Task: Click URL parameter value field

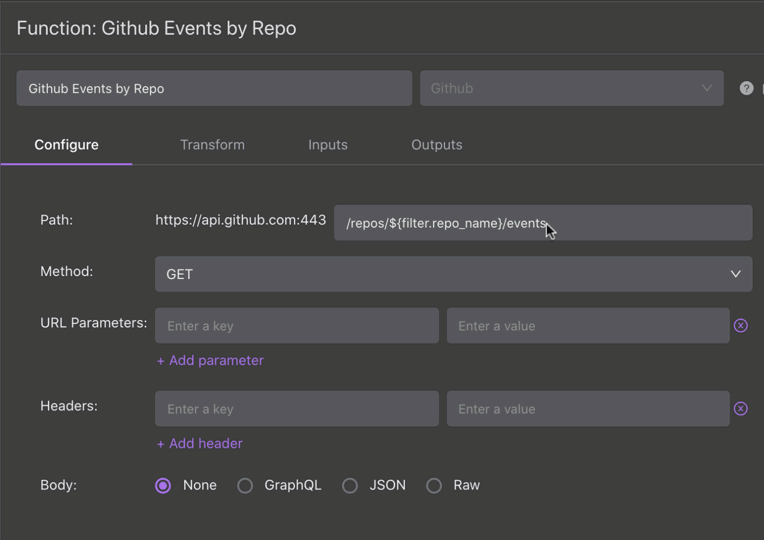Action: (588, 326)
